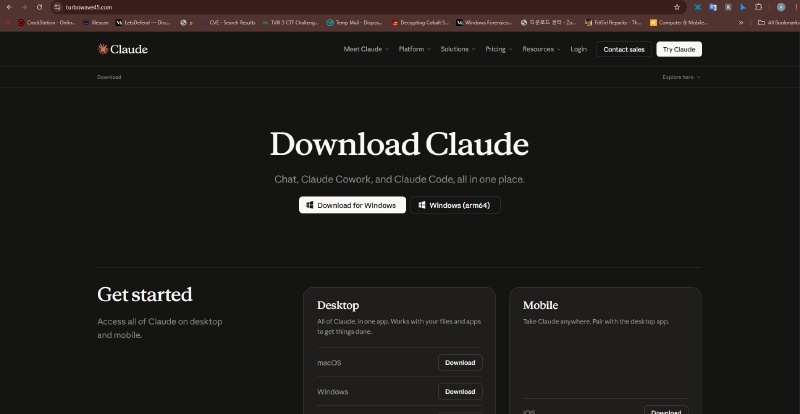Click 'Access all of Claude on desktop' text
The width and height of the screenshot is (800, 414).
point(160,328)
